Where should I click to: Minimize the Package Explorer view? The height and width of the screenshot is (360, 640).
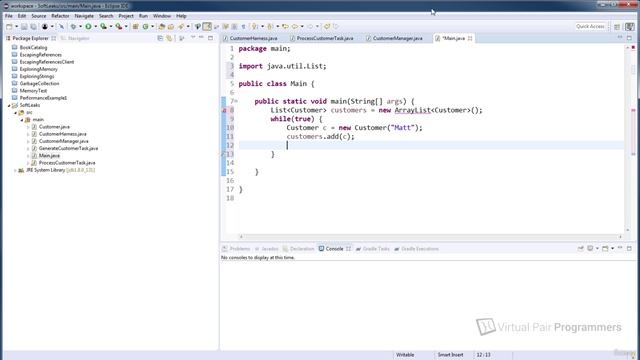201,38
